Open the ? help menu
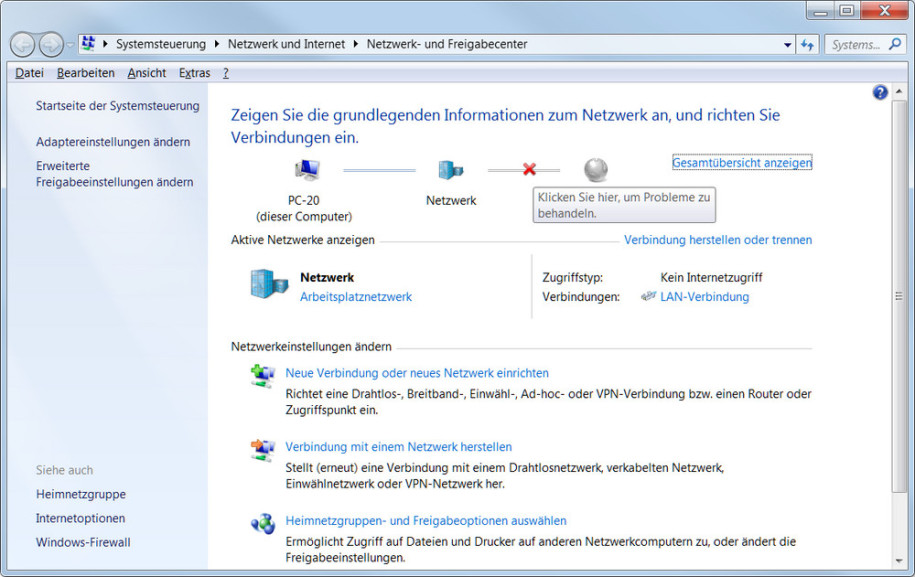 (226, 73)
